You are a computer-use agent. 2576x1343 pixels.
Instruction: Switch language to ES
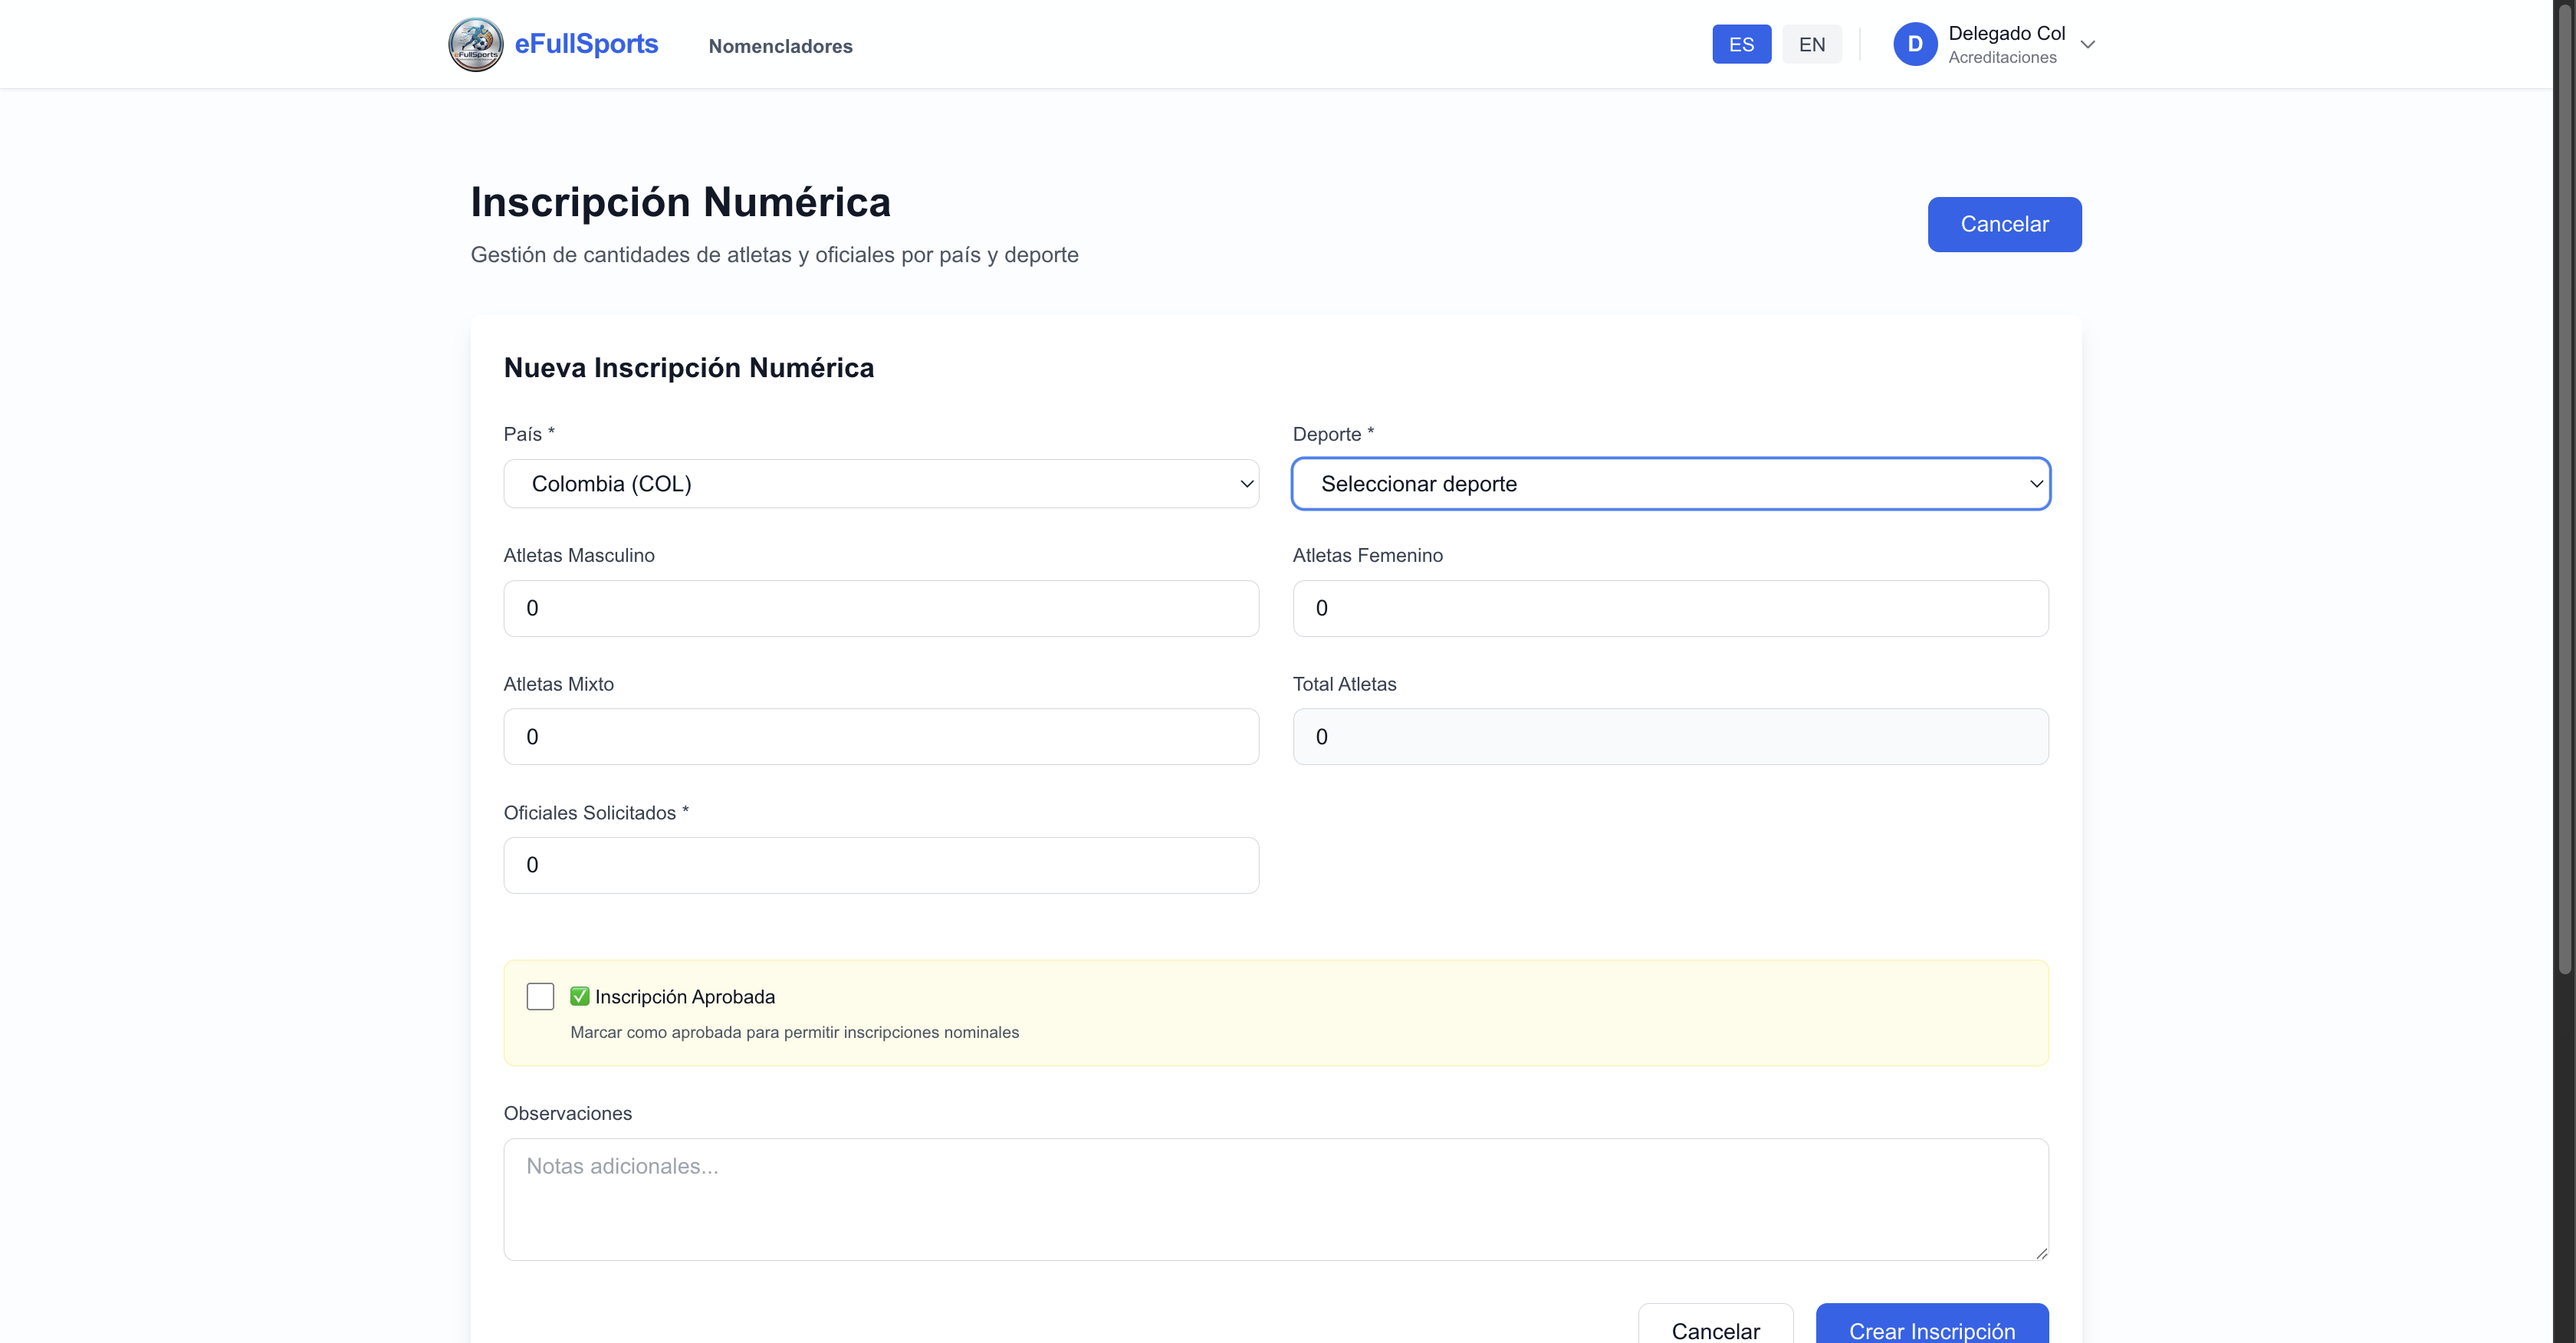tap(1741, 44)
